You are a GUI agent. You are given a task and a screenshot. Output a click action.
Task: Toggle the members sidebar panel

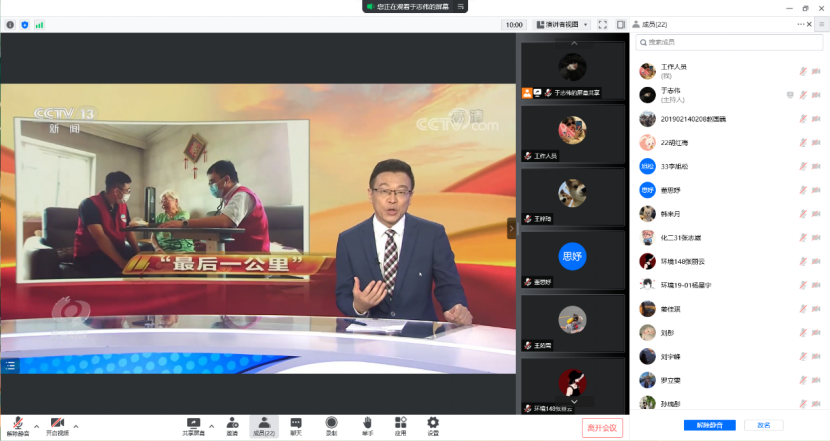point(621,24)
